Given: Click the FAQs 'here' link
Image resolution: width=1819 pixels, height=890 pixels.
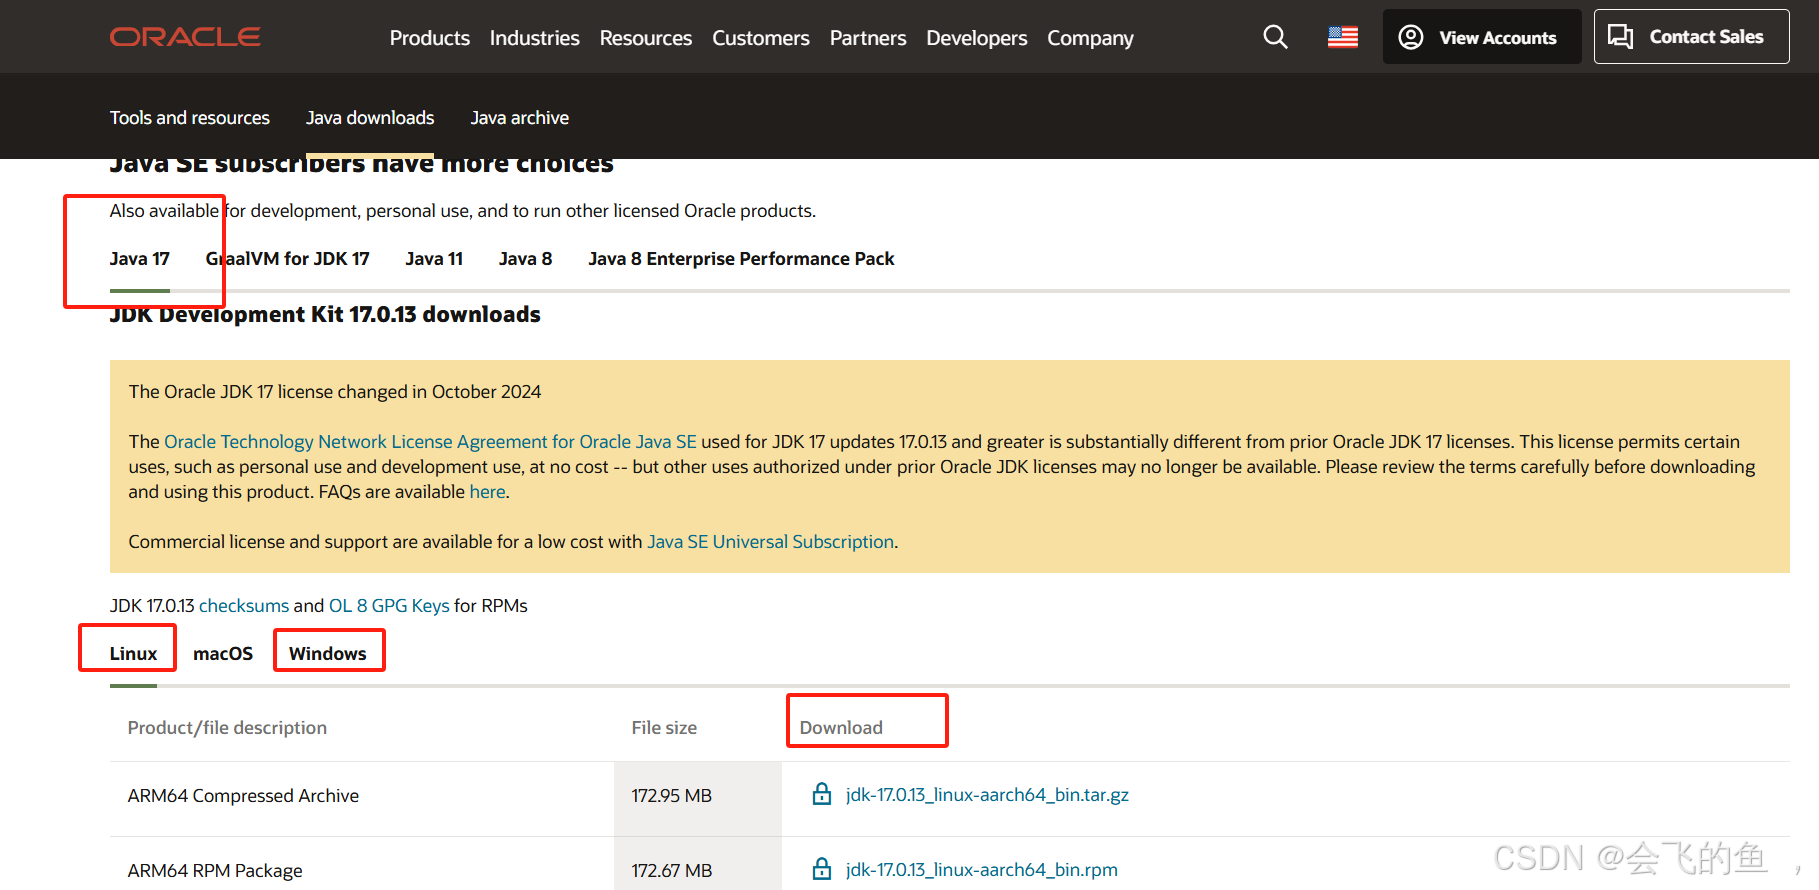Looking at the screenshot, I should pos(487,492).
